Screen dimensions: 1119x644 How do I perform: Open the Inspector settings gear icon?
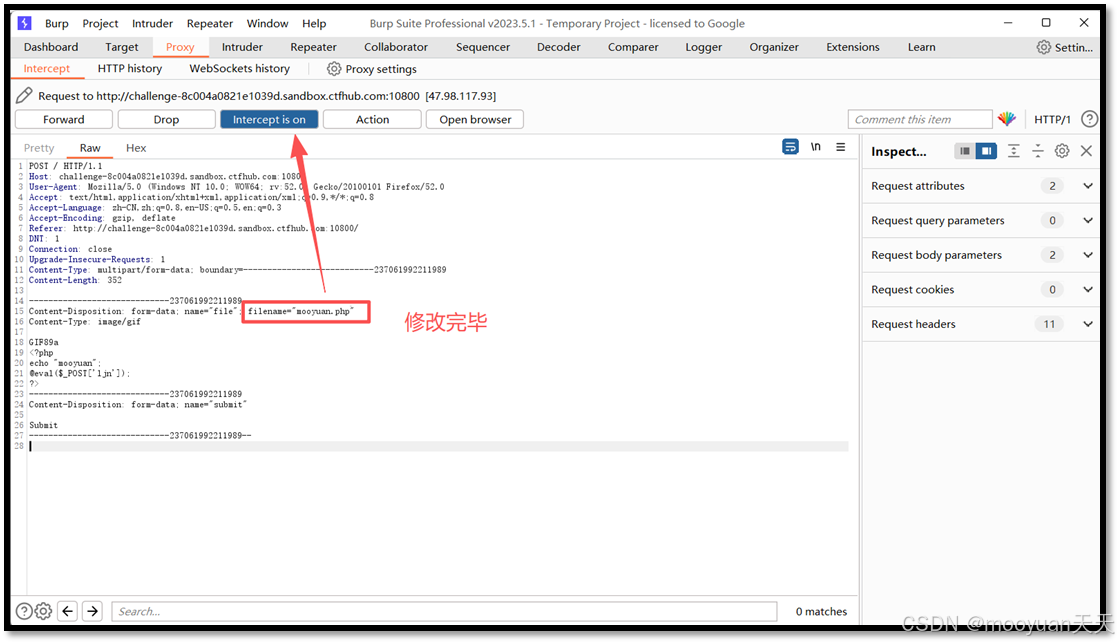(1062, 151)
